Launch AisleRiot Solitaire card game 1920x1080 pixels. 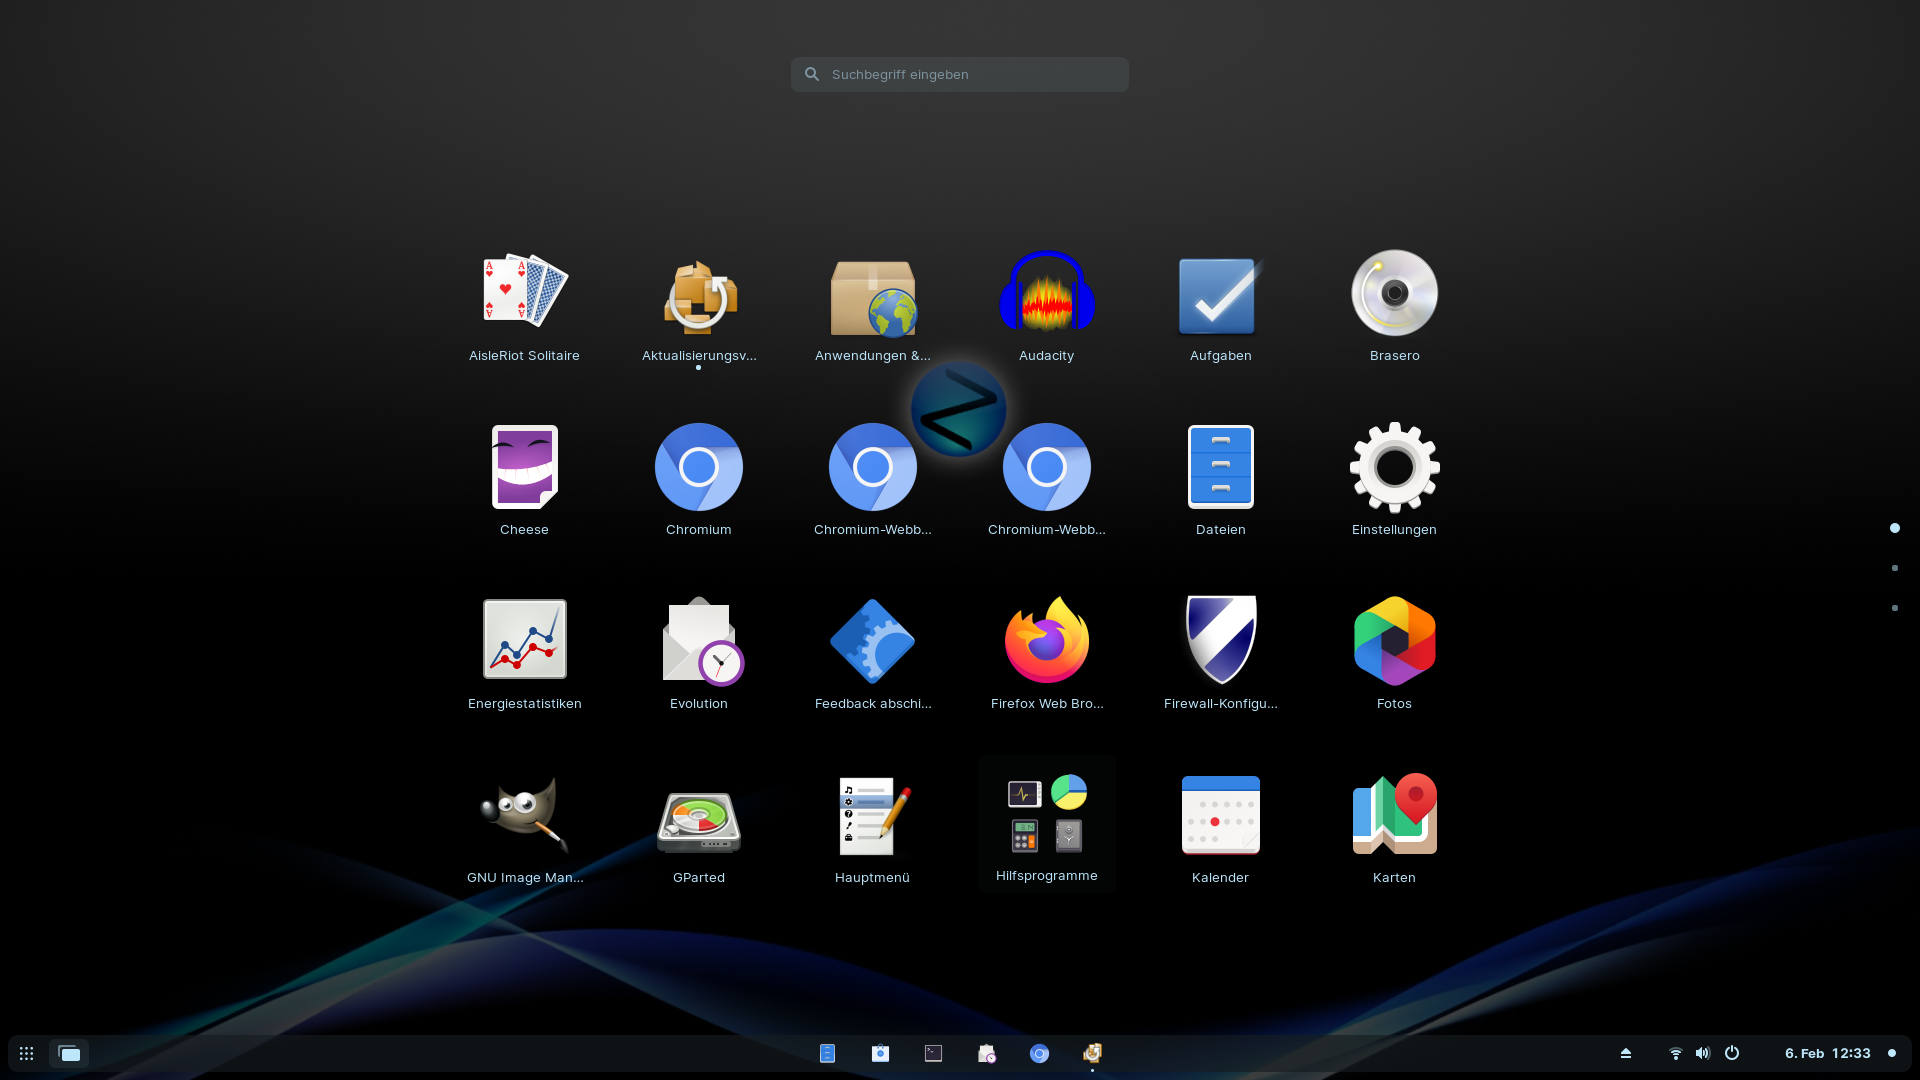524,293
